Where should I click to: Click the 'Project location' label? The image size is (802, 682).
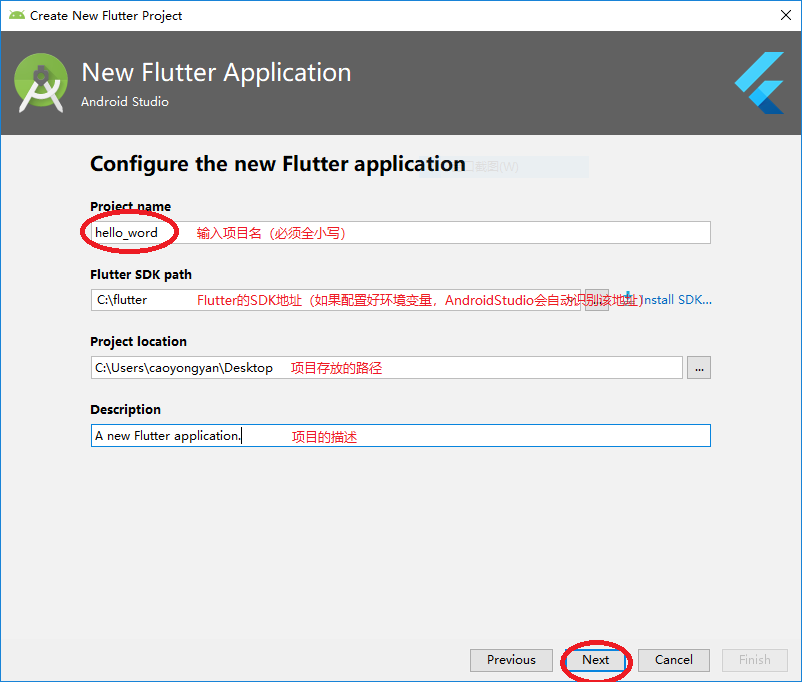pyautogui.click(x=138, y=342)
